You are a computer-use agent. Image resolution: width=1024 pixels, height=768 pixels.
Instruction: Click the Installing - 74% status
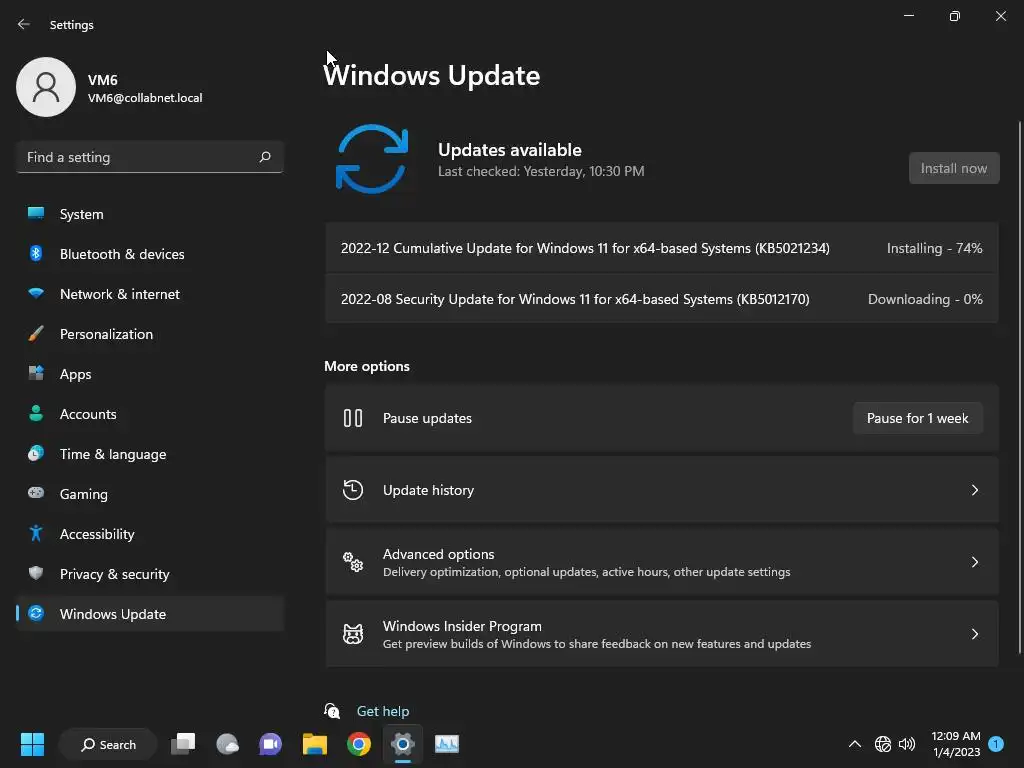[x=934, y=248]
